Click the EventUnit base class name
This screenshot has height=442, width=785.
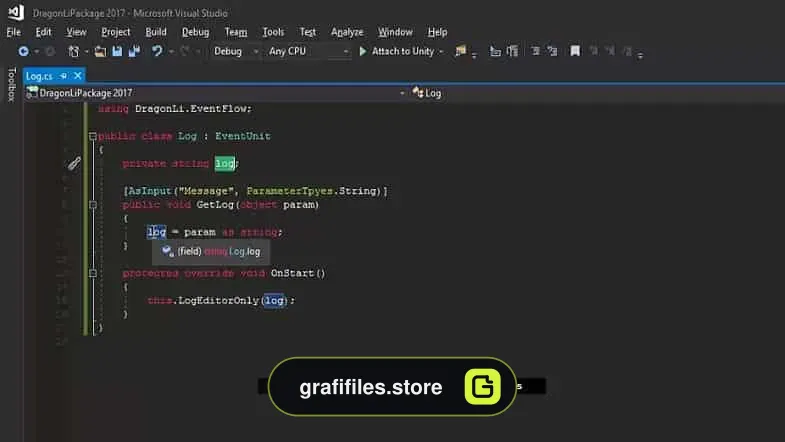pos(243,136)
